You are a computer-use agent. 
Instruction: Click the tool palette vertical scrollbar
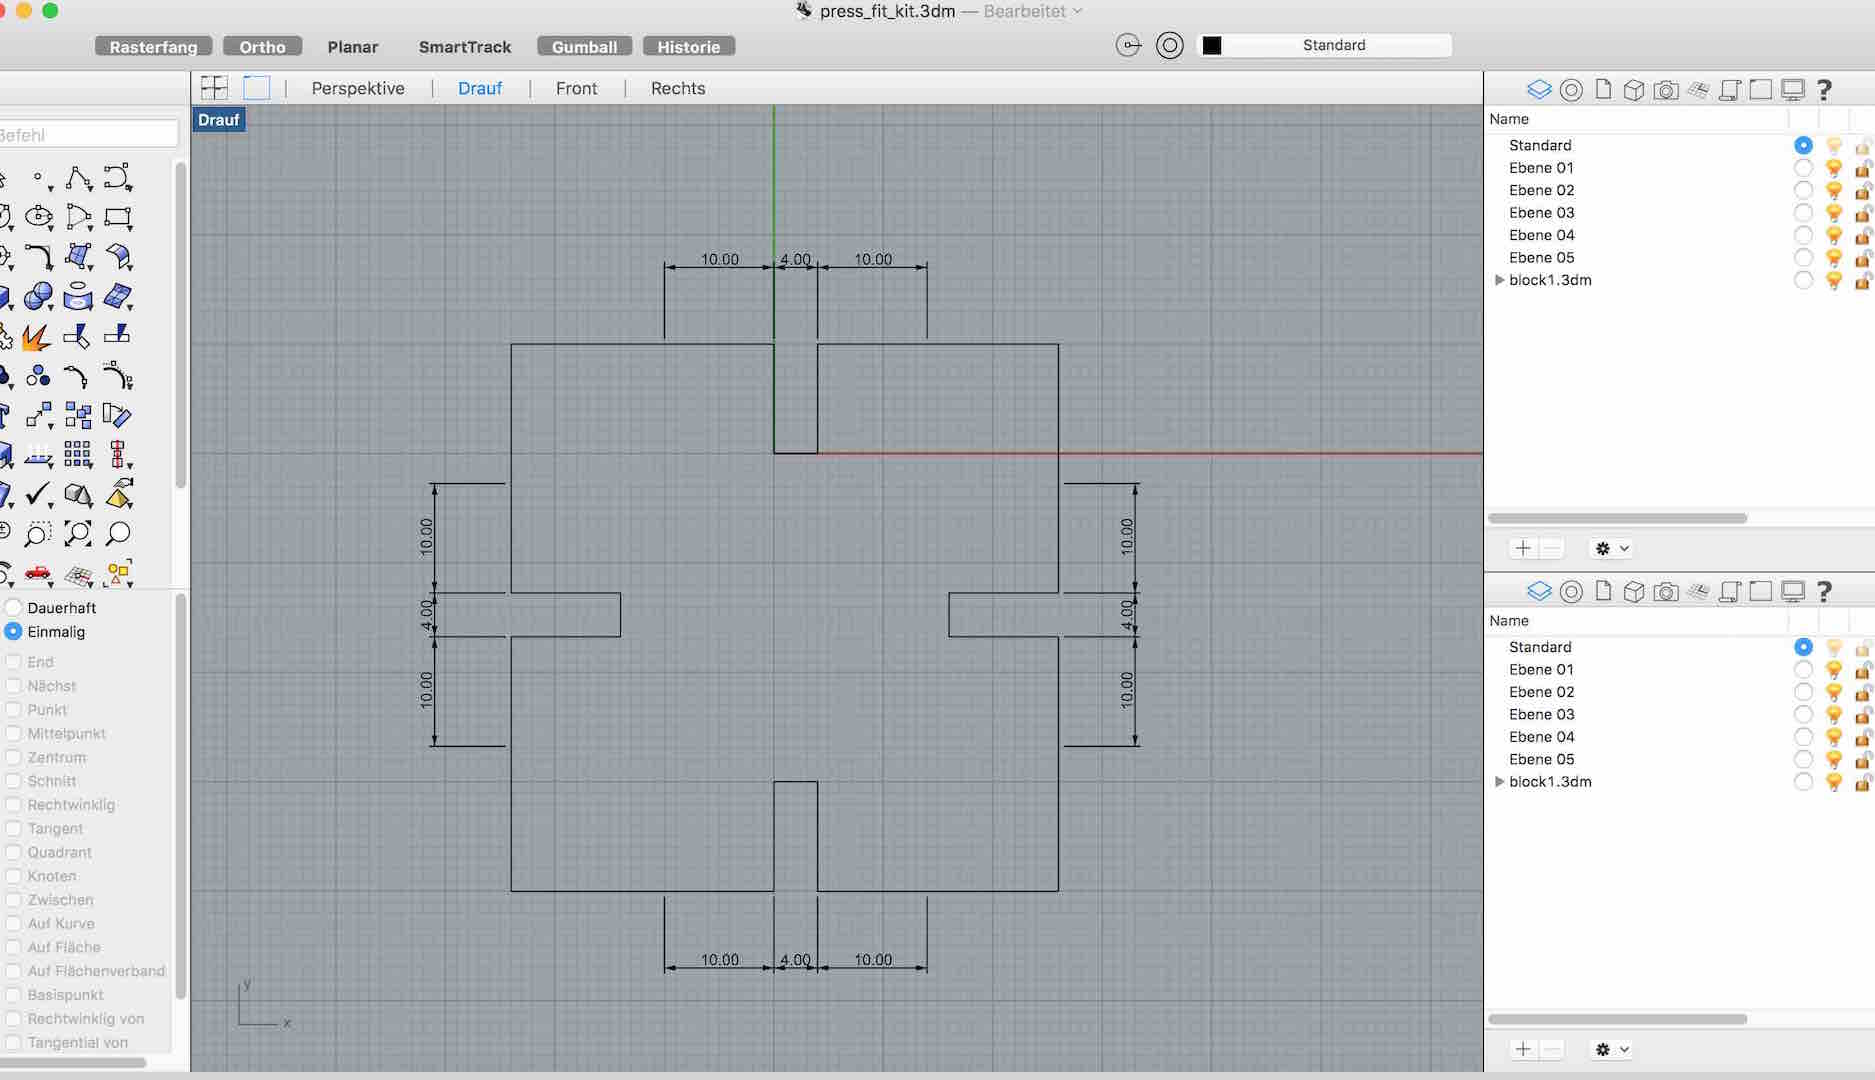click(181, 325)
